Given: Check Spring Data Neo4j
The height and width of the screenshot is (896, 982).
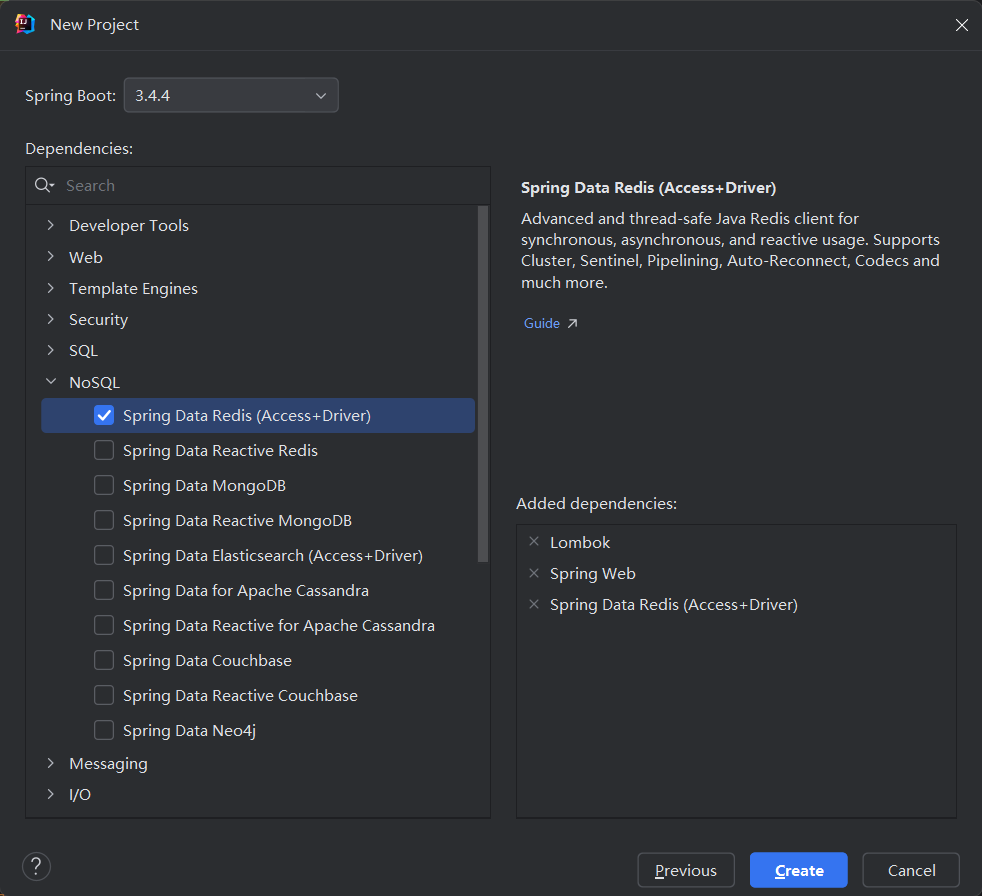Looking at the screenshot, I should tap(104, 730).
